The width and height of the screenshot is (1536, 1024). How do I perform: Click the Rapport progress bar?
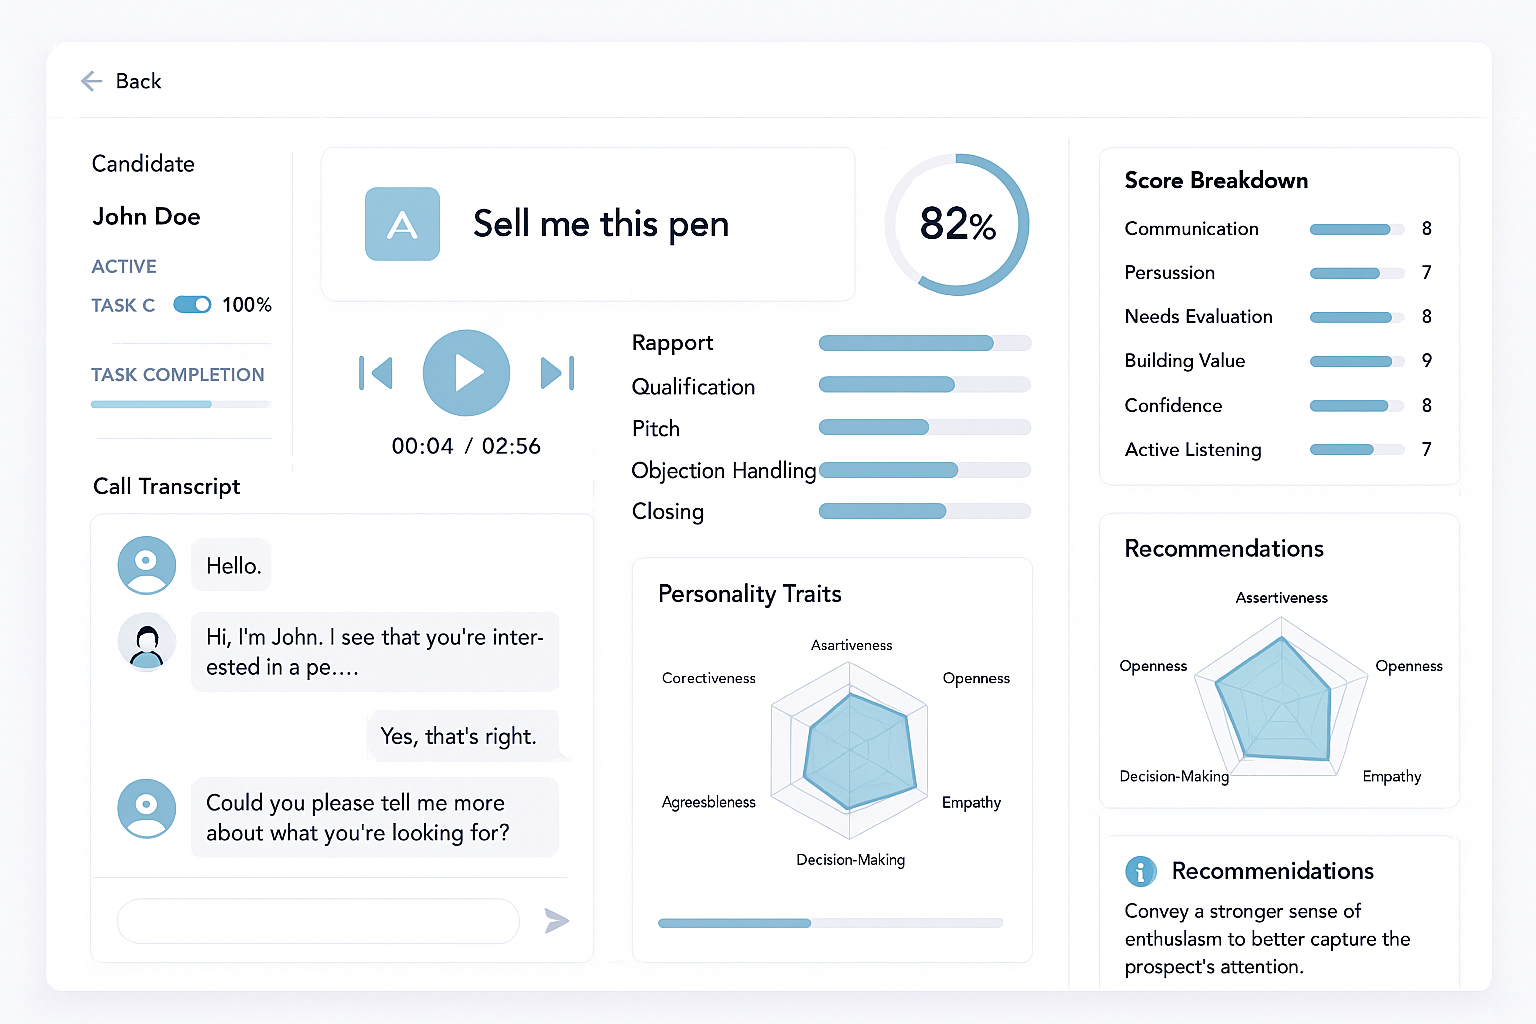[x=924, y=343]
